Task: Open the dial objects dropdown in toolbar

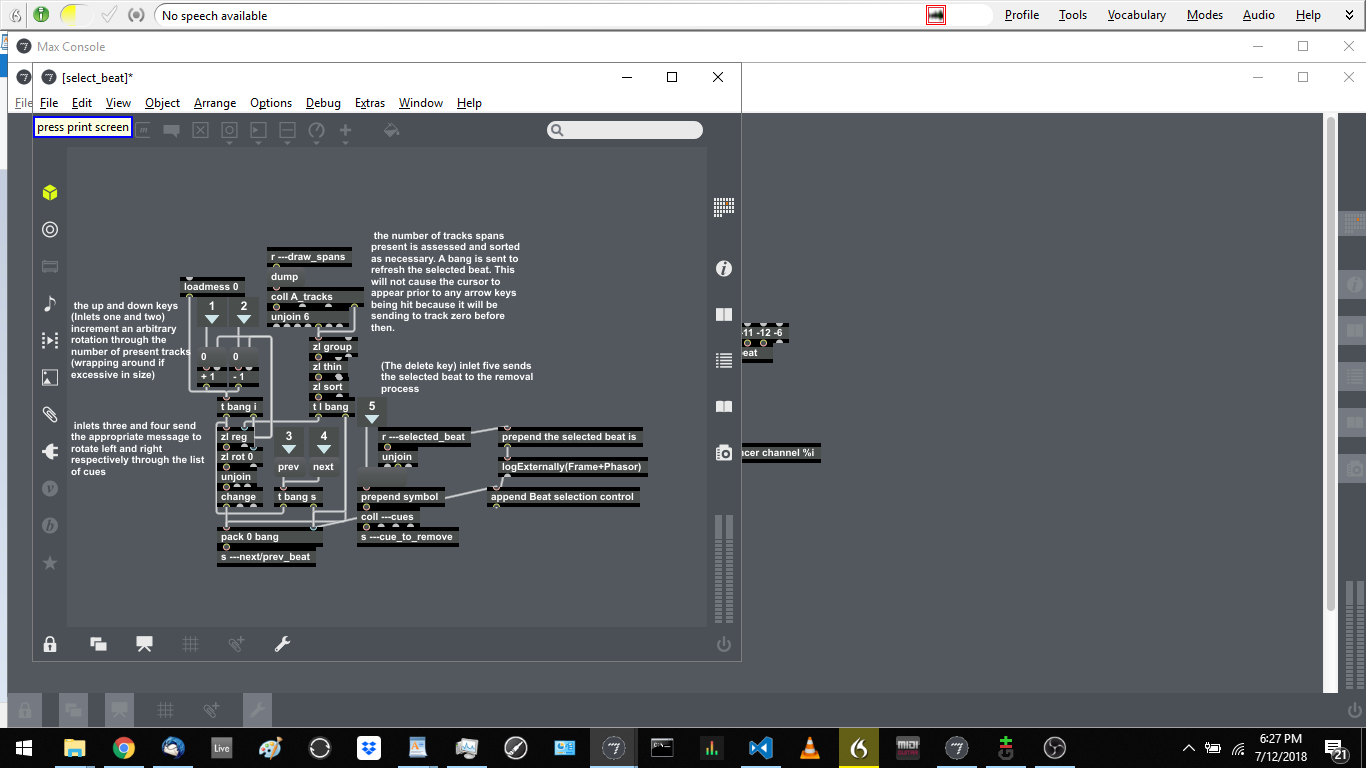Action: [x=316, y=131]
